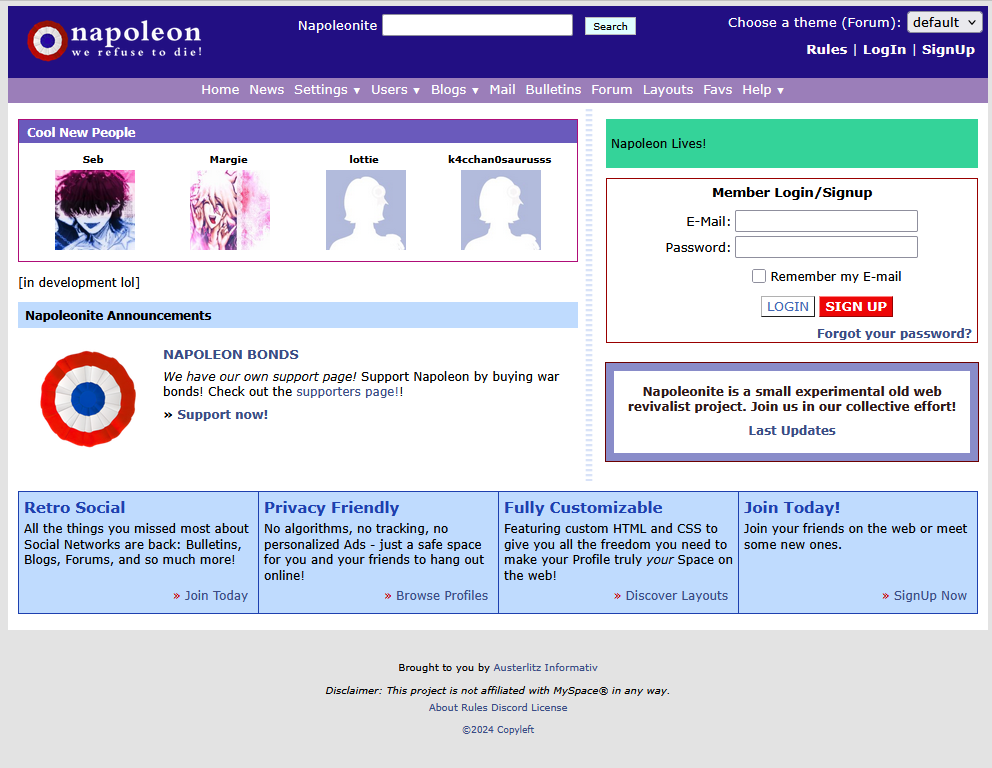Click the Support now link
The height and width of the screenshot is (768, 992).
pyautogui.click(x=223, y=414)
